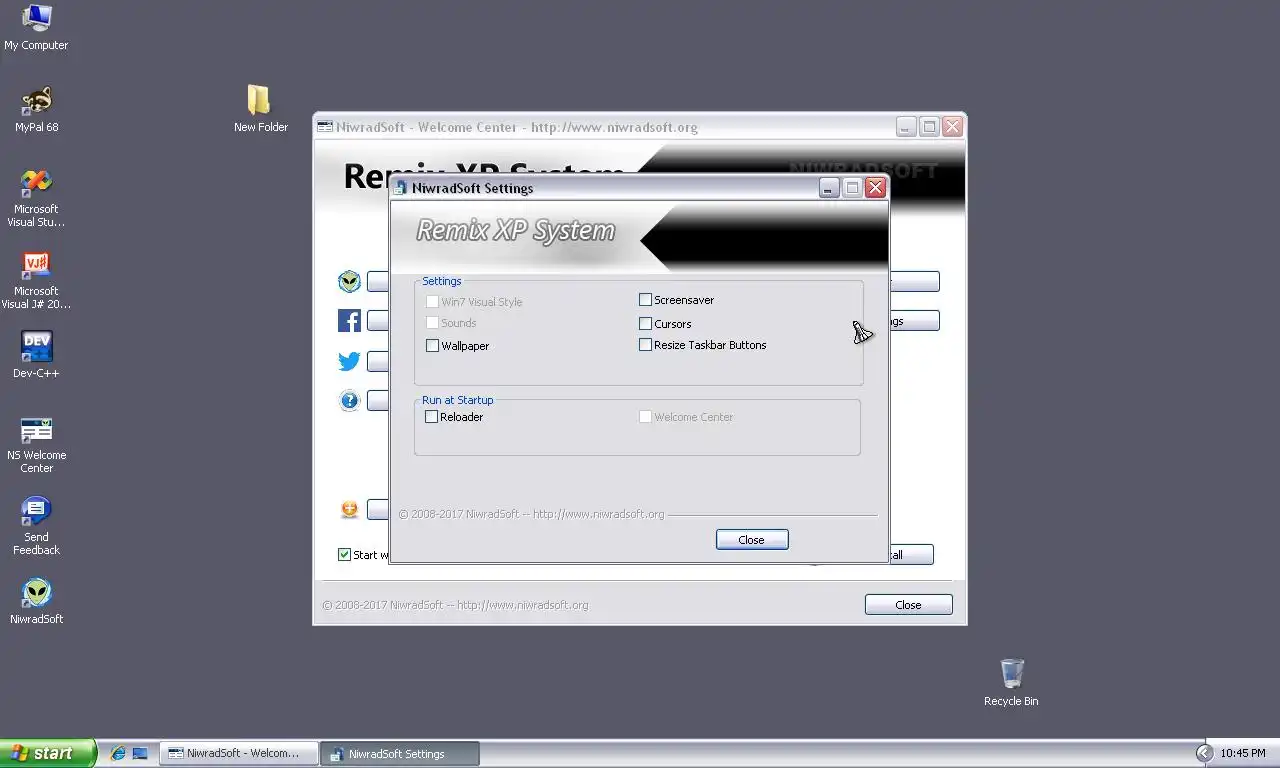Switch to NiwradSoft - Welcome taskbar button
Image resolution: width=1280 pixels, height=768 pixels.
(x=240, y=753)
